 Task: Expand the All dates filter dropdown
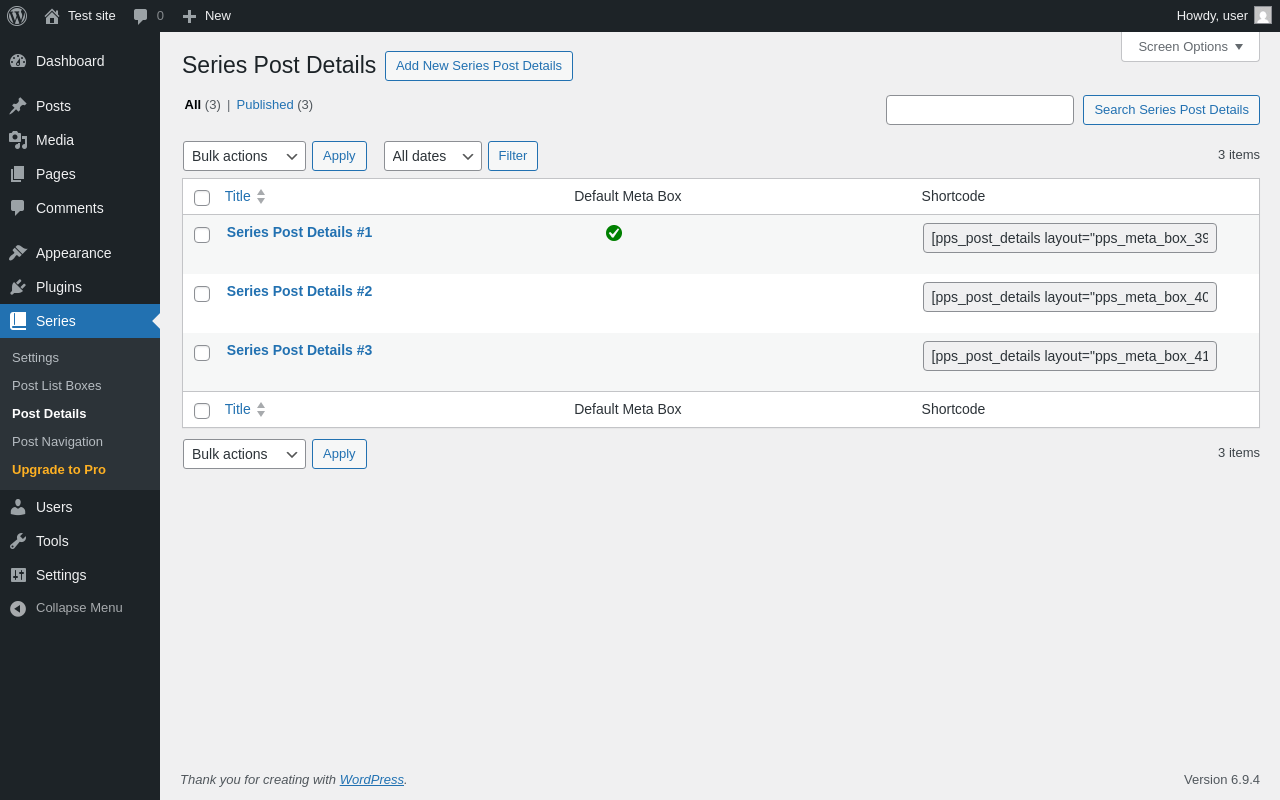[432, 156]
